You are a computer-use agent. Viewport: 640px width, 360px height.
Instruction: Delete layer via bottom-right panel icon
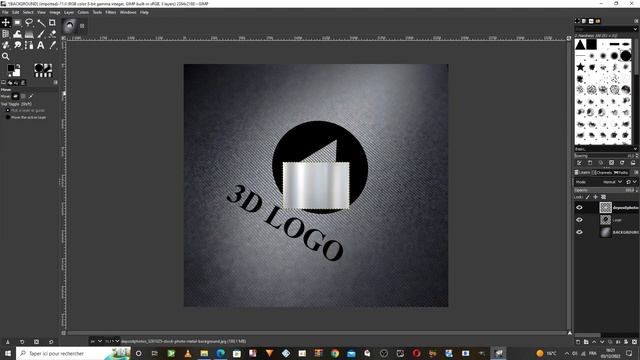634,342
